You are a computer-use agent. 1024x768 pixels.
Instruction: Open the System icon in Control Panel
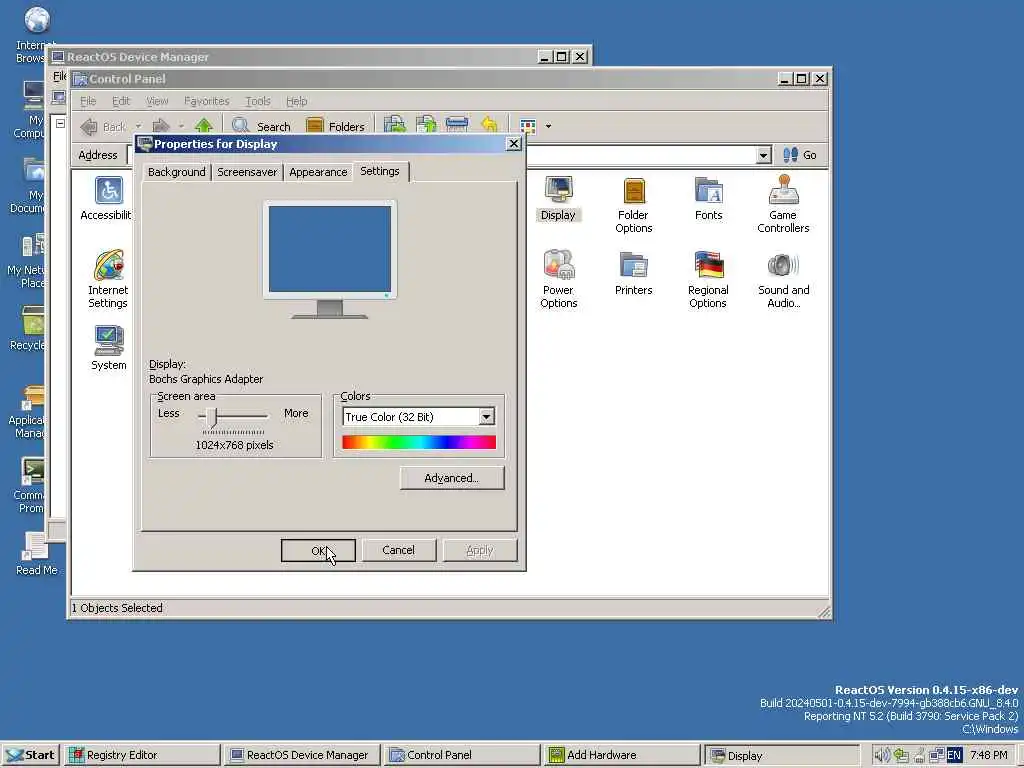pos(108,348)
